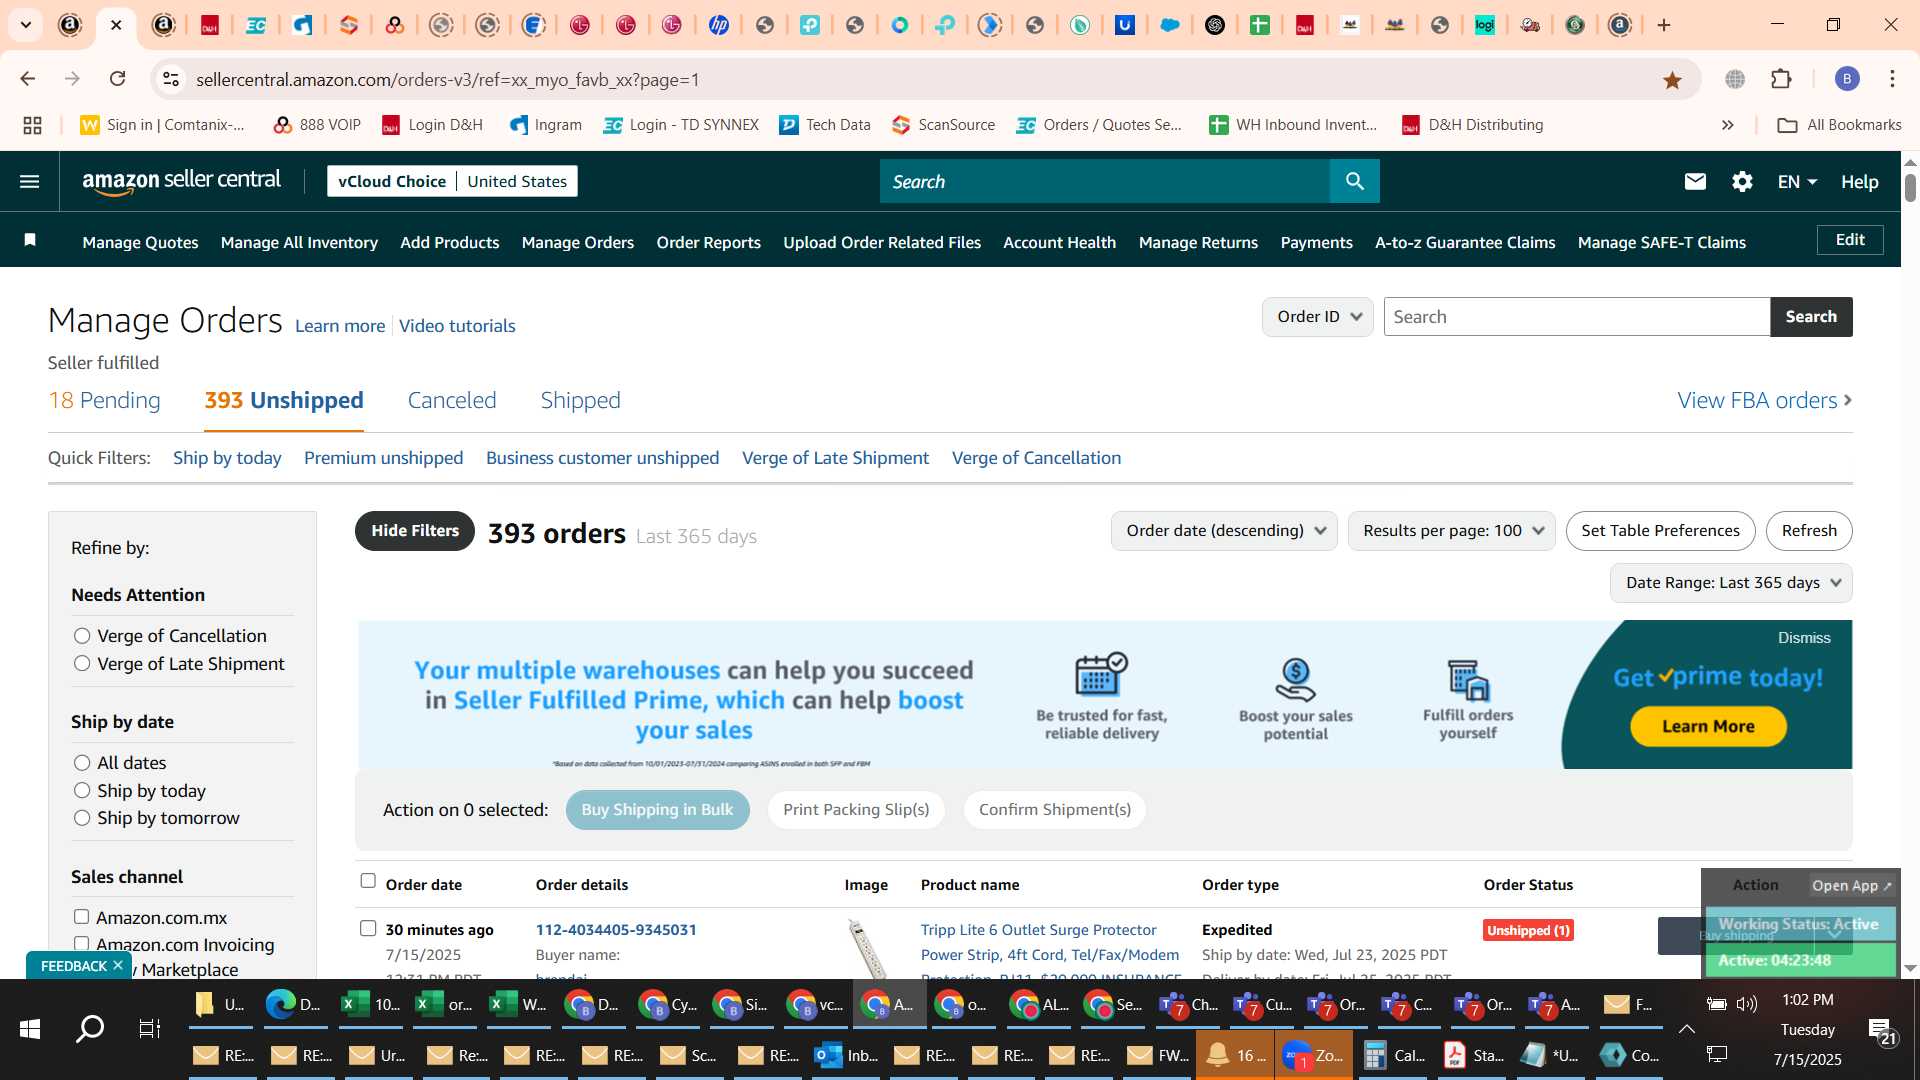Select Ship by tomorrow radio button
This screenshot has height=1080, width=1920.
tap(82, 818)
